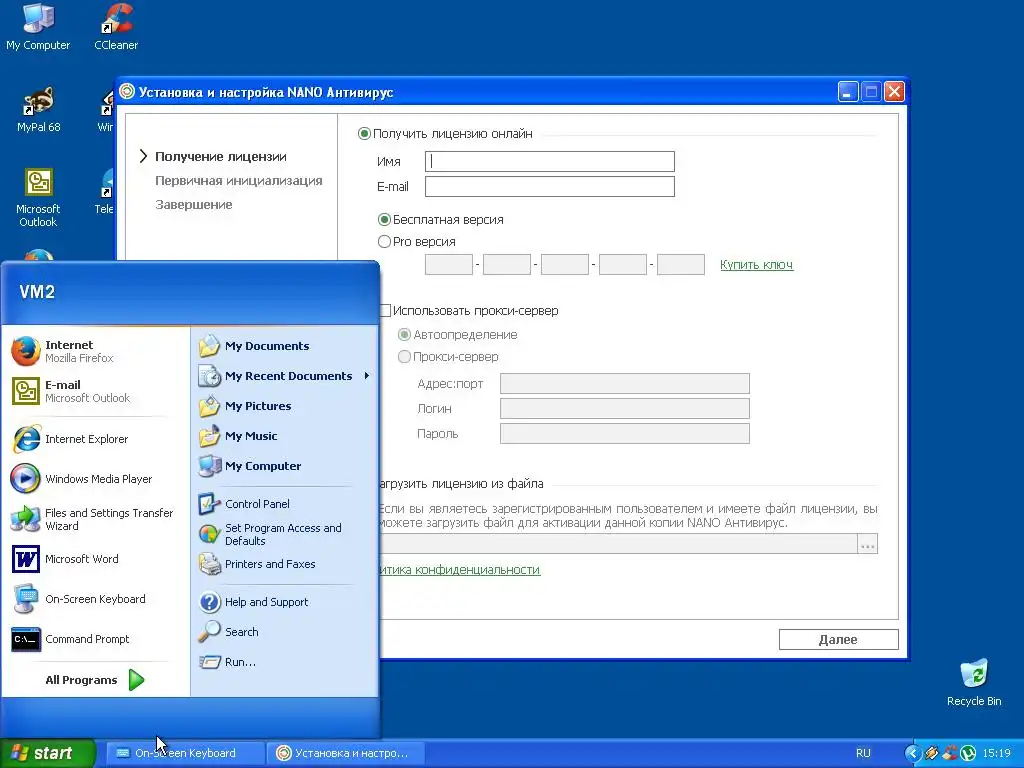This screenshot has width=1024, height=768.
Task: Open privacy policy 'конфиденциальности' link
Action: [x=460, y=569]
